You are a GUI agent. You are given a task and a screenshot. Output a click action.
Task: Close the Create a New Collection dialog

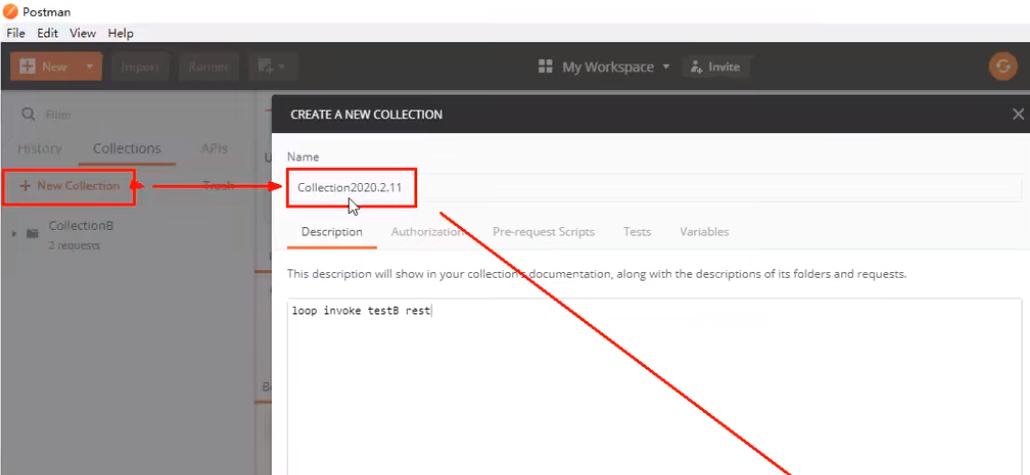click(x=1018, y=115)
